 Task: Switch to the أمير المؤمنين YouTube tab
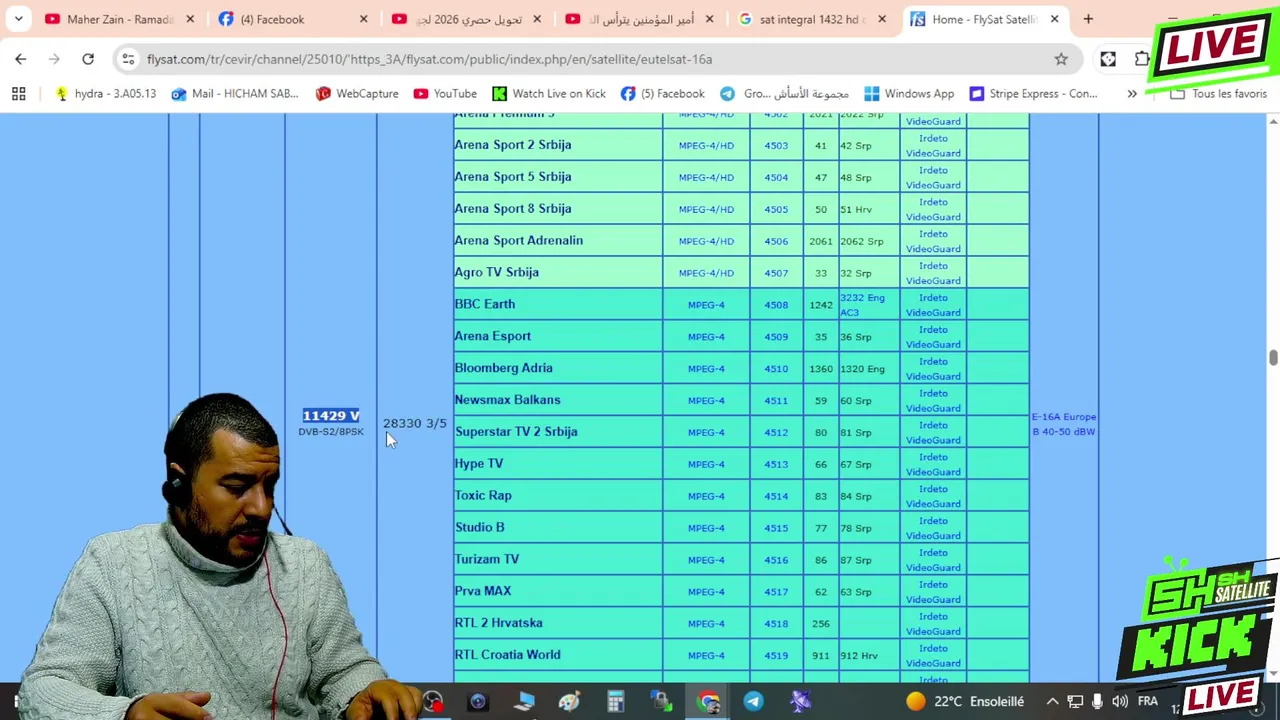point(640,19)
